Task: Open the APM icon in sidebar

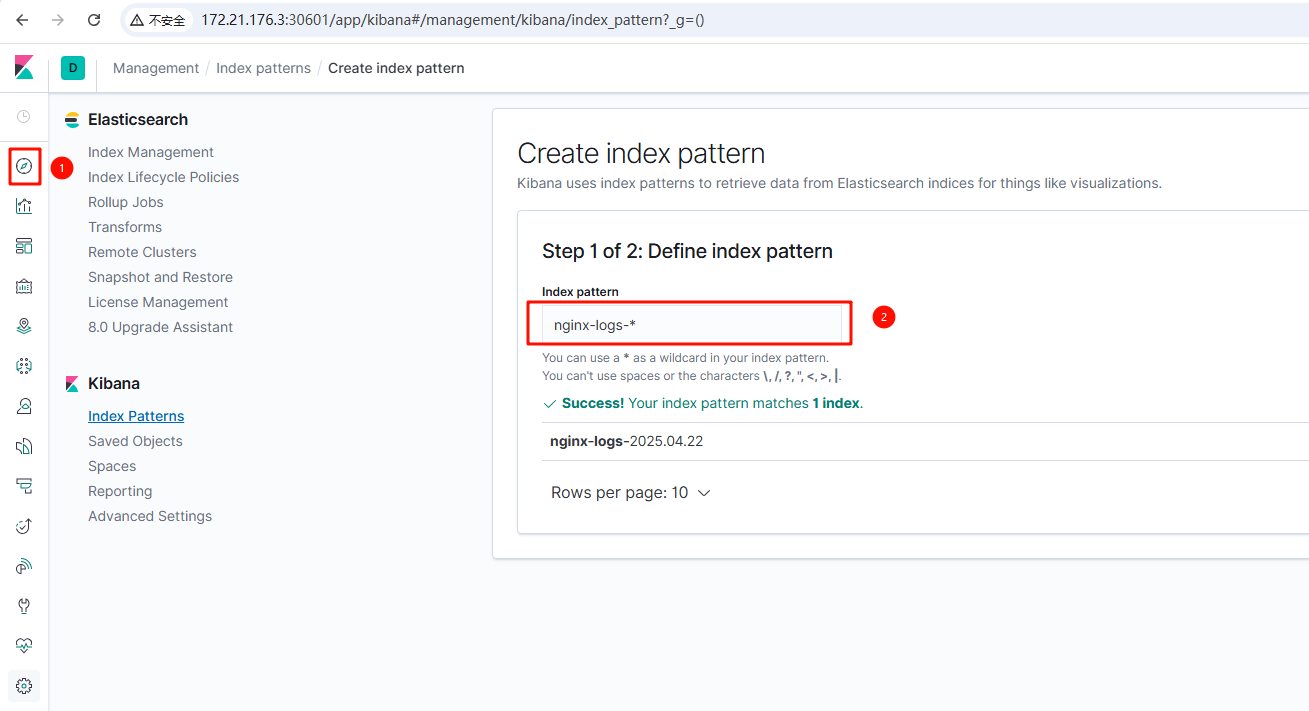Action: (x=24, y=486)
